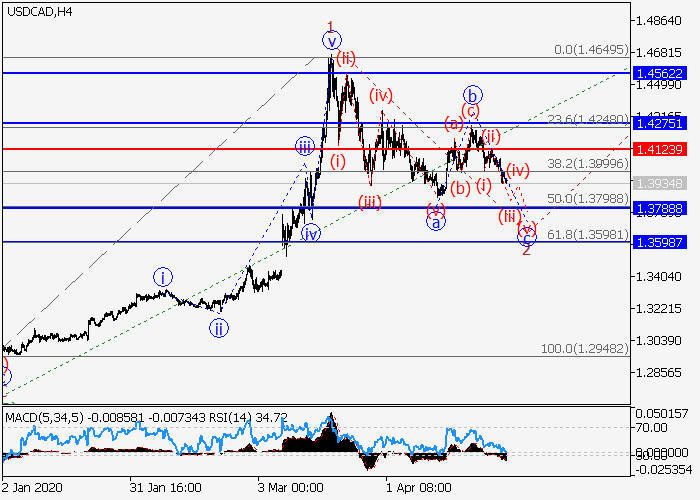Click the 100.0(1.29482) Fibonacci level label
This screenshot has width=700, height=500.
click(584, 349)
